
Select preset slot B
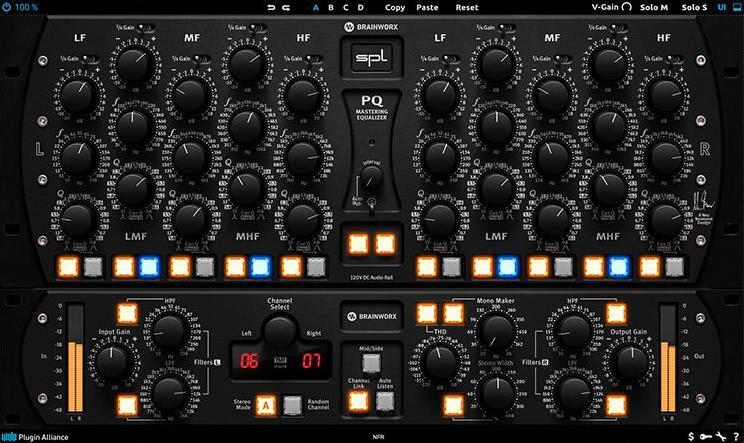[331, 8]
